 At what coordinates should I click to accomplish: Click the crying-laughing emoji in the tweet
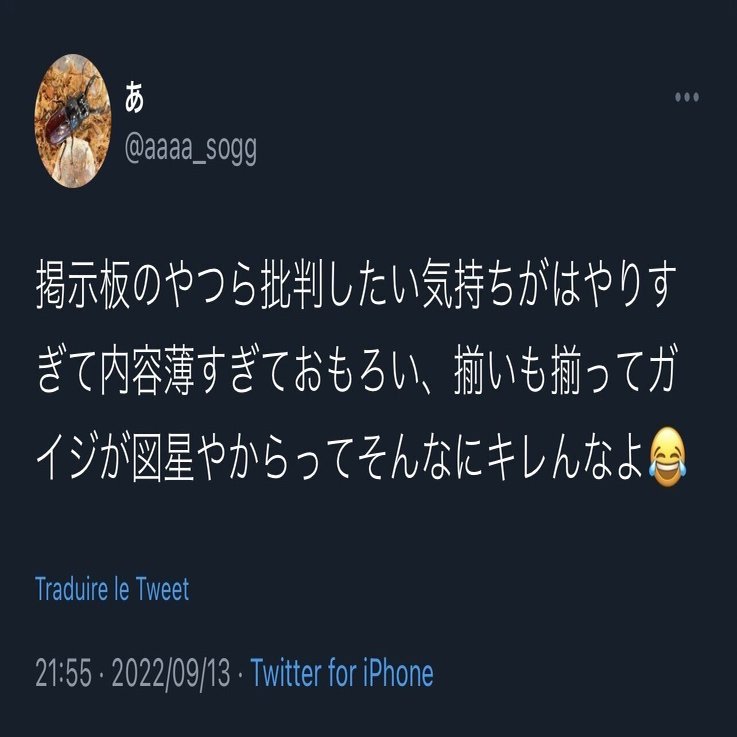pyautogui.click(x=667, y=456)
